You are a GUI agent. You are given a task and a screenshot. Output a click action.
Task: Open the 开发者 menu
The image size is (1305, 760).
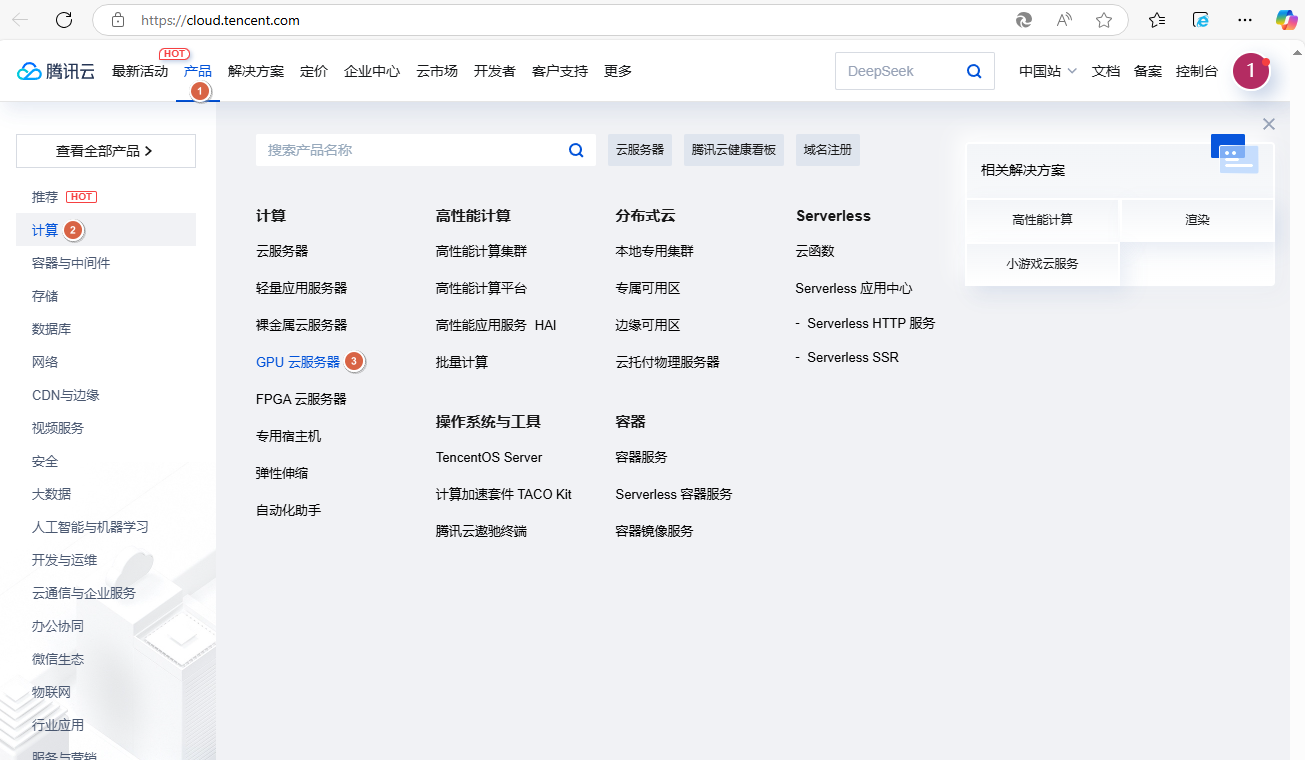(495, 71)
